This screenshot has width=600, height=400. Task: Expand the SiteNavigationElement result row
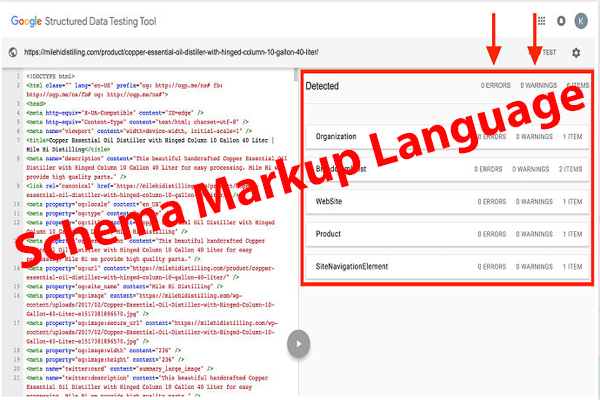coord(447,267)
